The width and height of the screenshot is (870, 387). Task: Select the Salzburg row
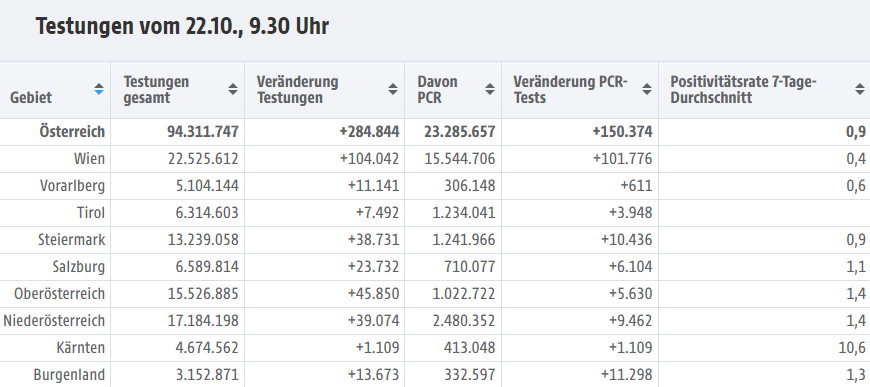pos(435,267)
